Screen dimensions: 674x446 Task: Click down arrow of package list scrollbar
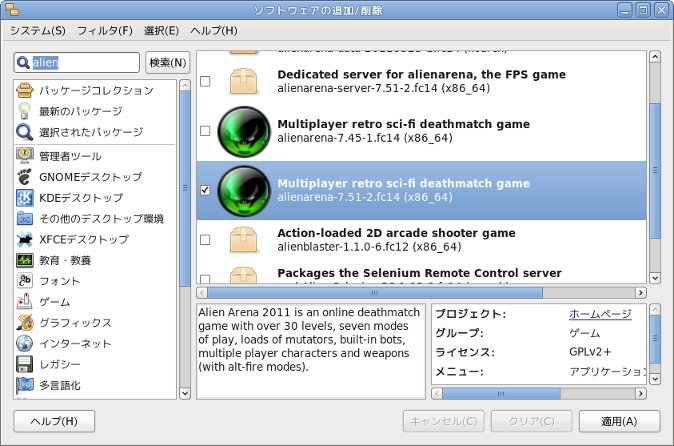point(655,278)
